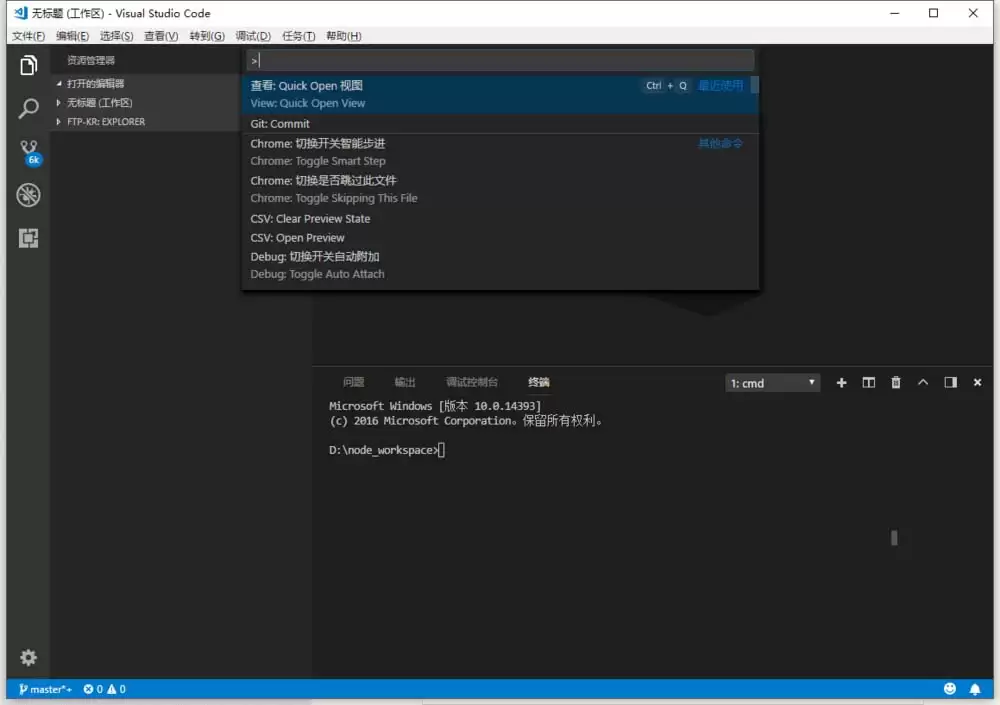Viewport: 1000px width, 705px height.
Task: Kill the terminal via the trash icon
Action: point(896,382)
